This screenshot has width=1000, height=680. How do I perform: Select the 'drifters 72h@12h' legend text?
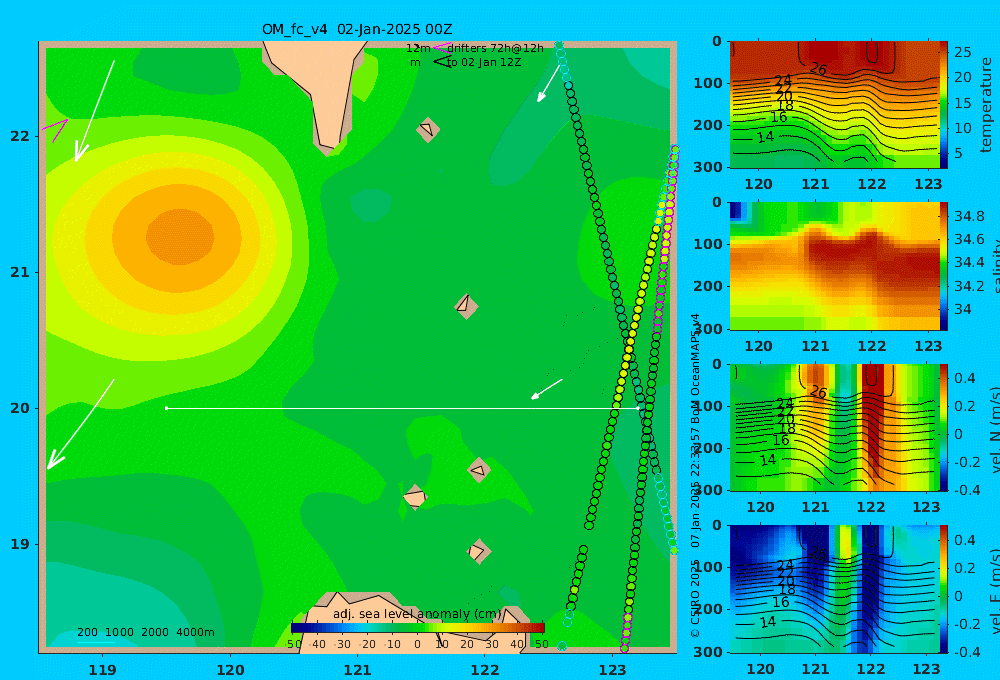(x=495, y=48)
